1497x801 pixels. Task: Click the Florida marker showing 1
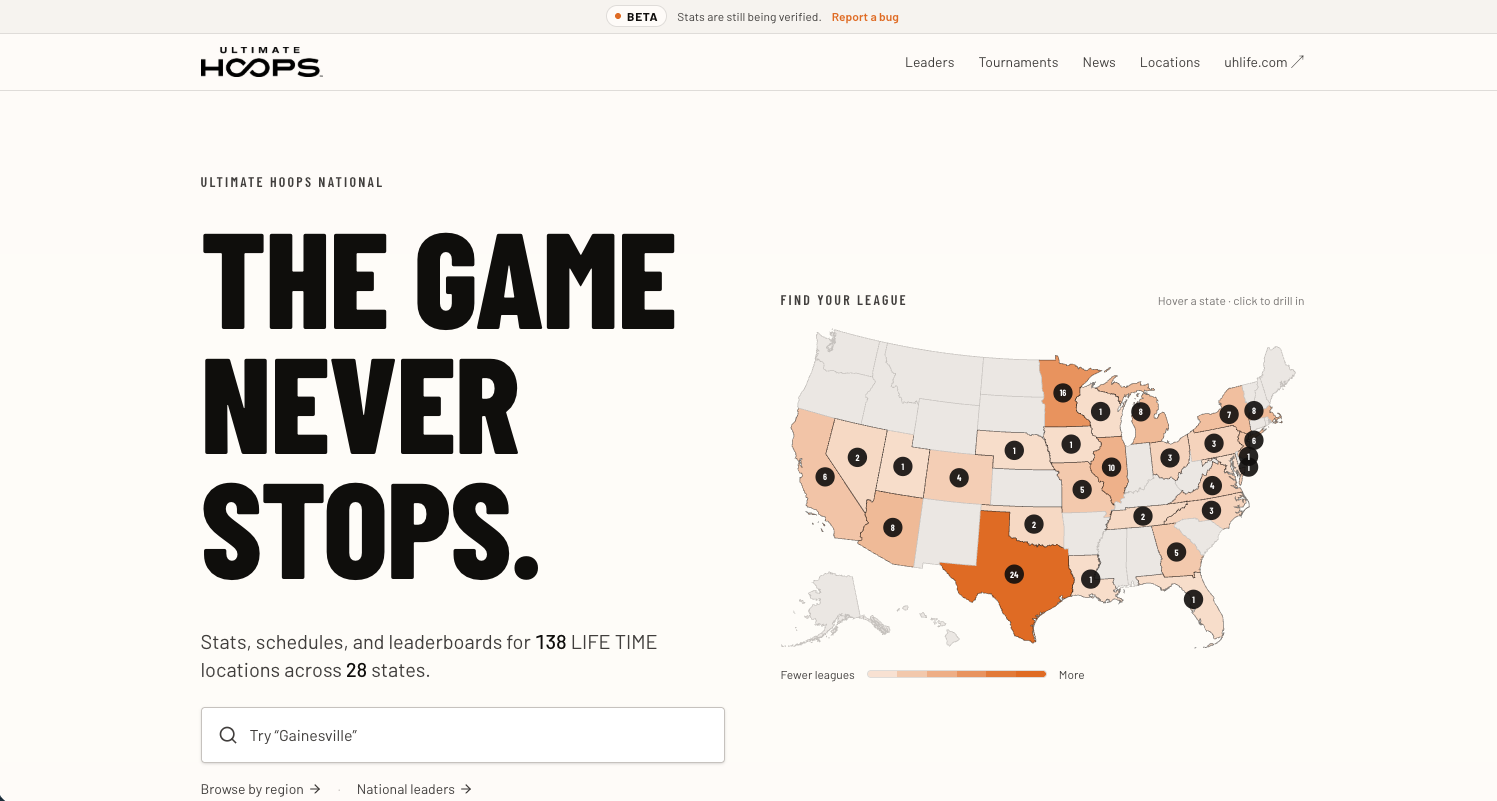click(x=1192, y=600)
